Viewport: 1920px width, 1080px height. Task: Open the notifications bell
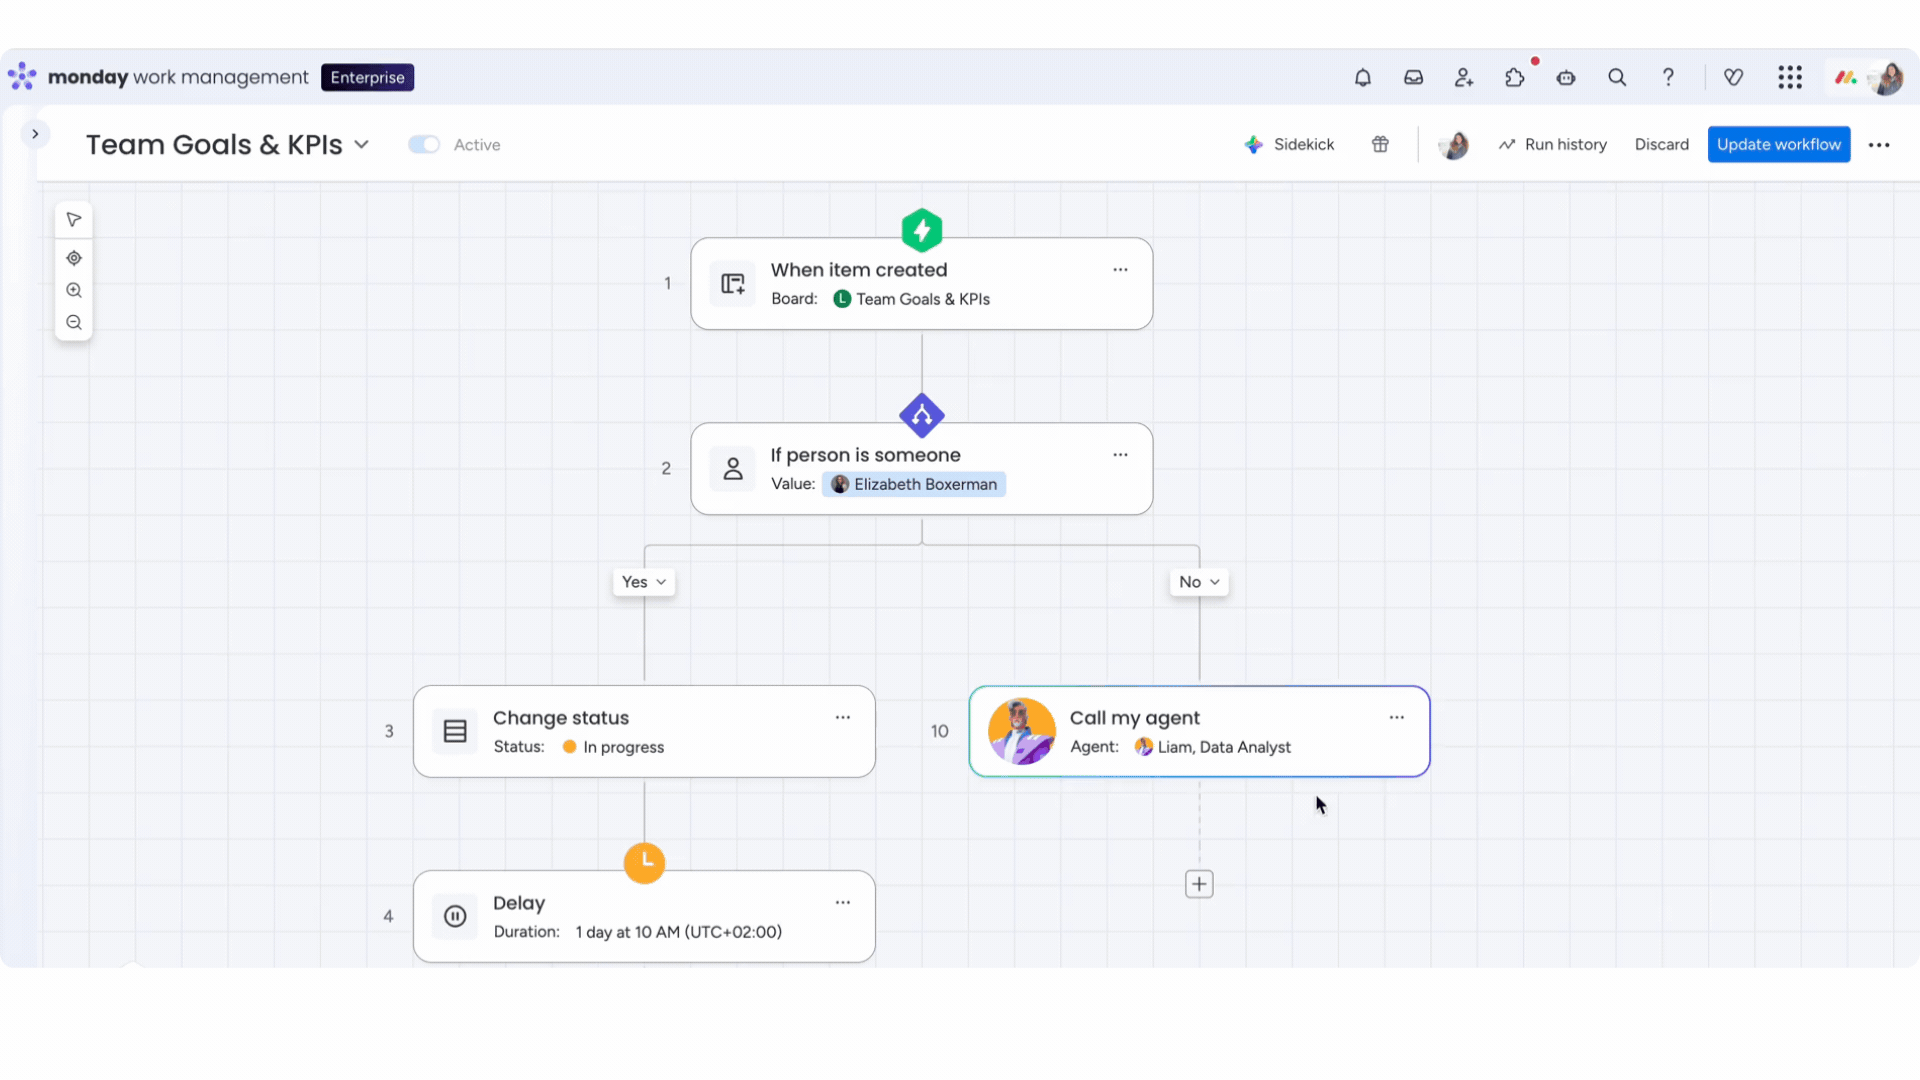(x=1362, y=78)
